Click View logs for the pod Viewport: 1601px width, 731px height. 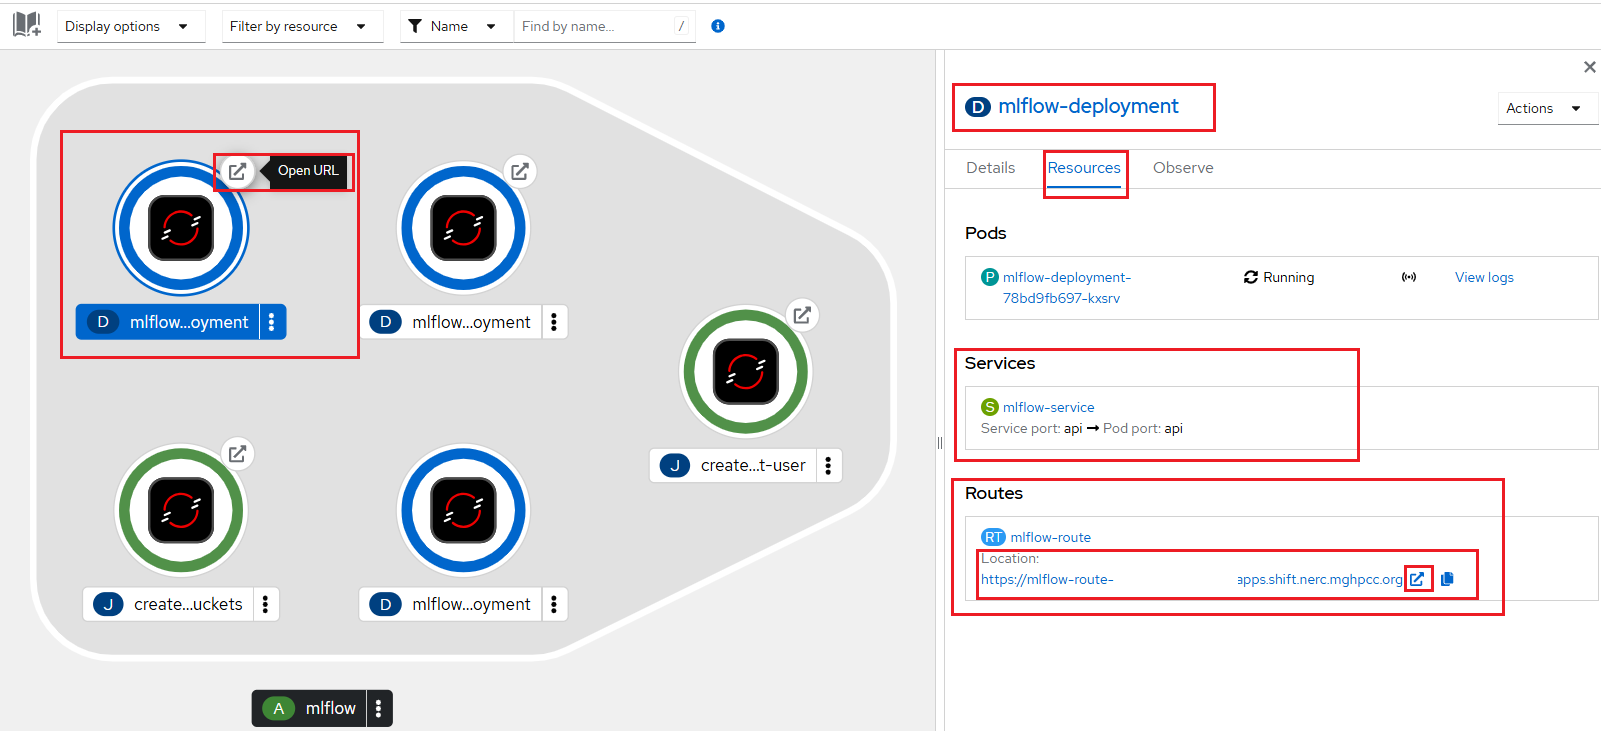[x=1484, y=277]
